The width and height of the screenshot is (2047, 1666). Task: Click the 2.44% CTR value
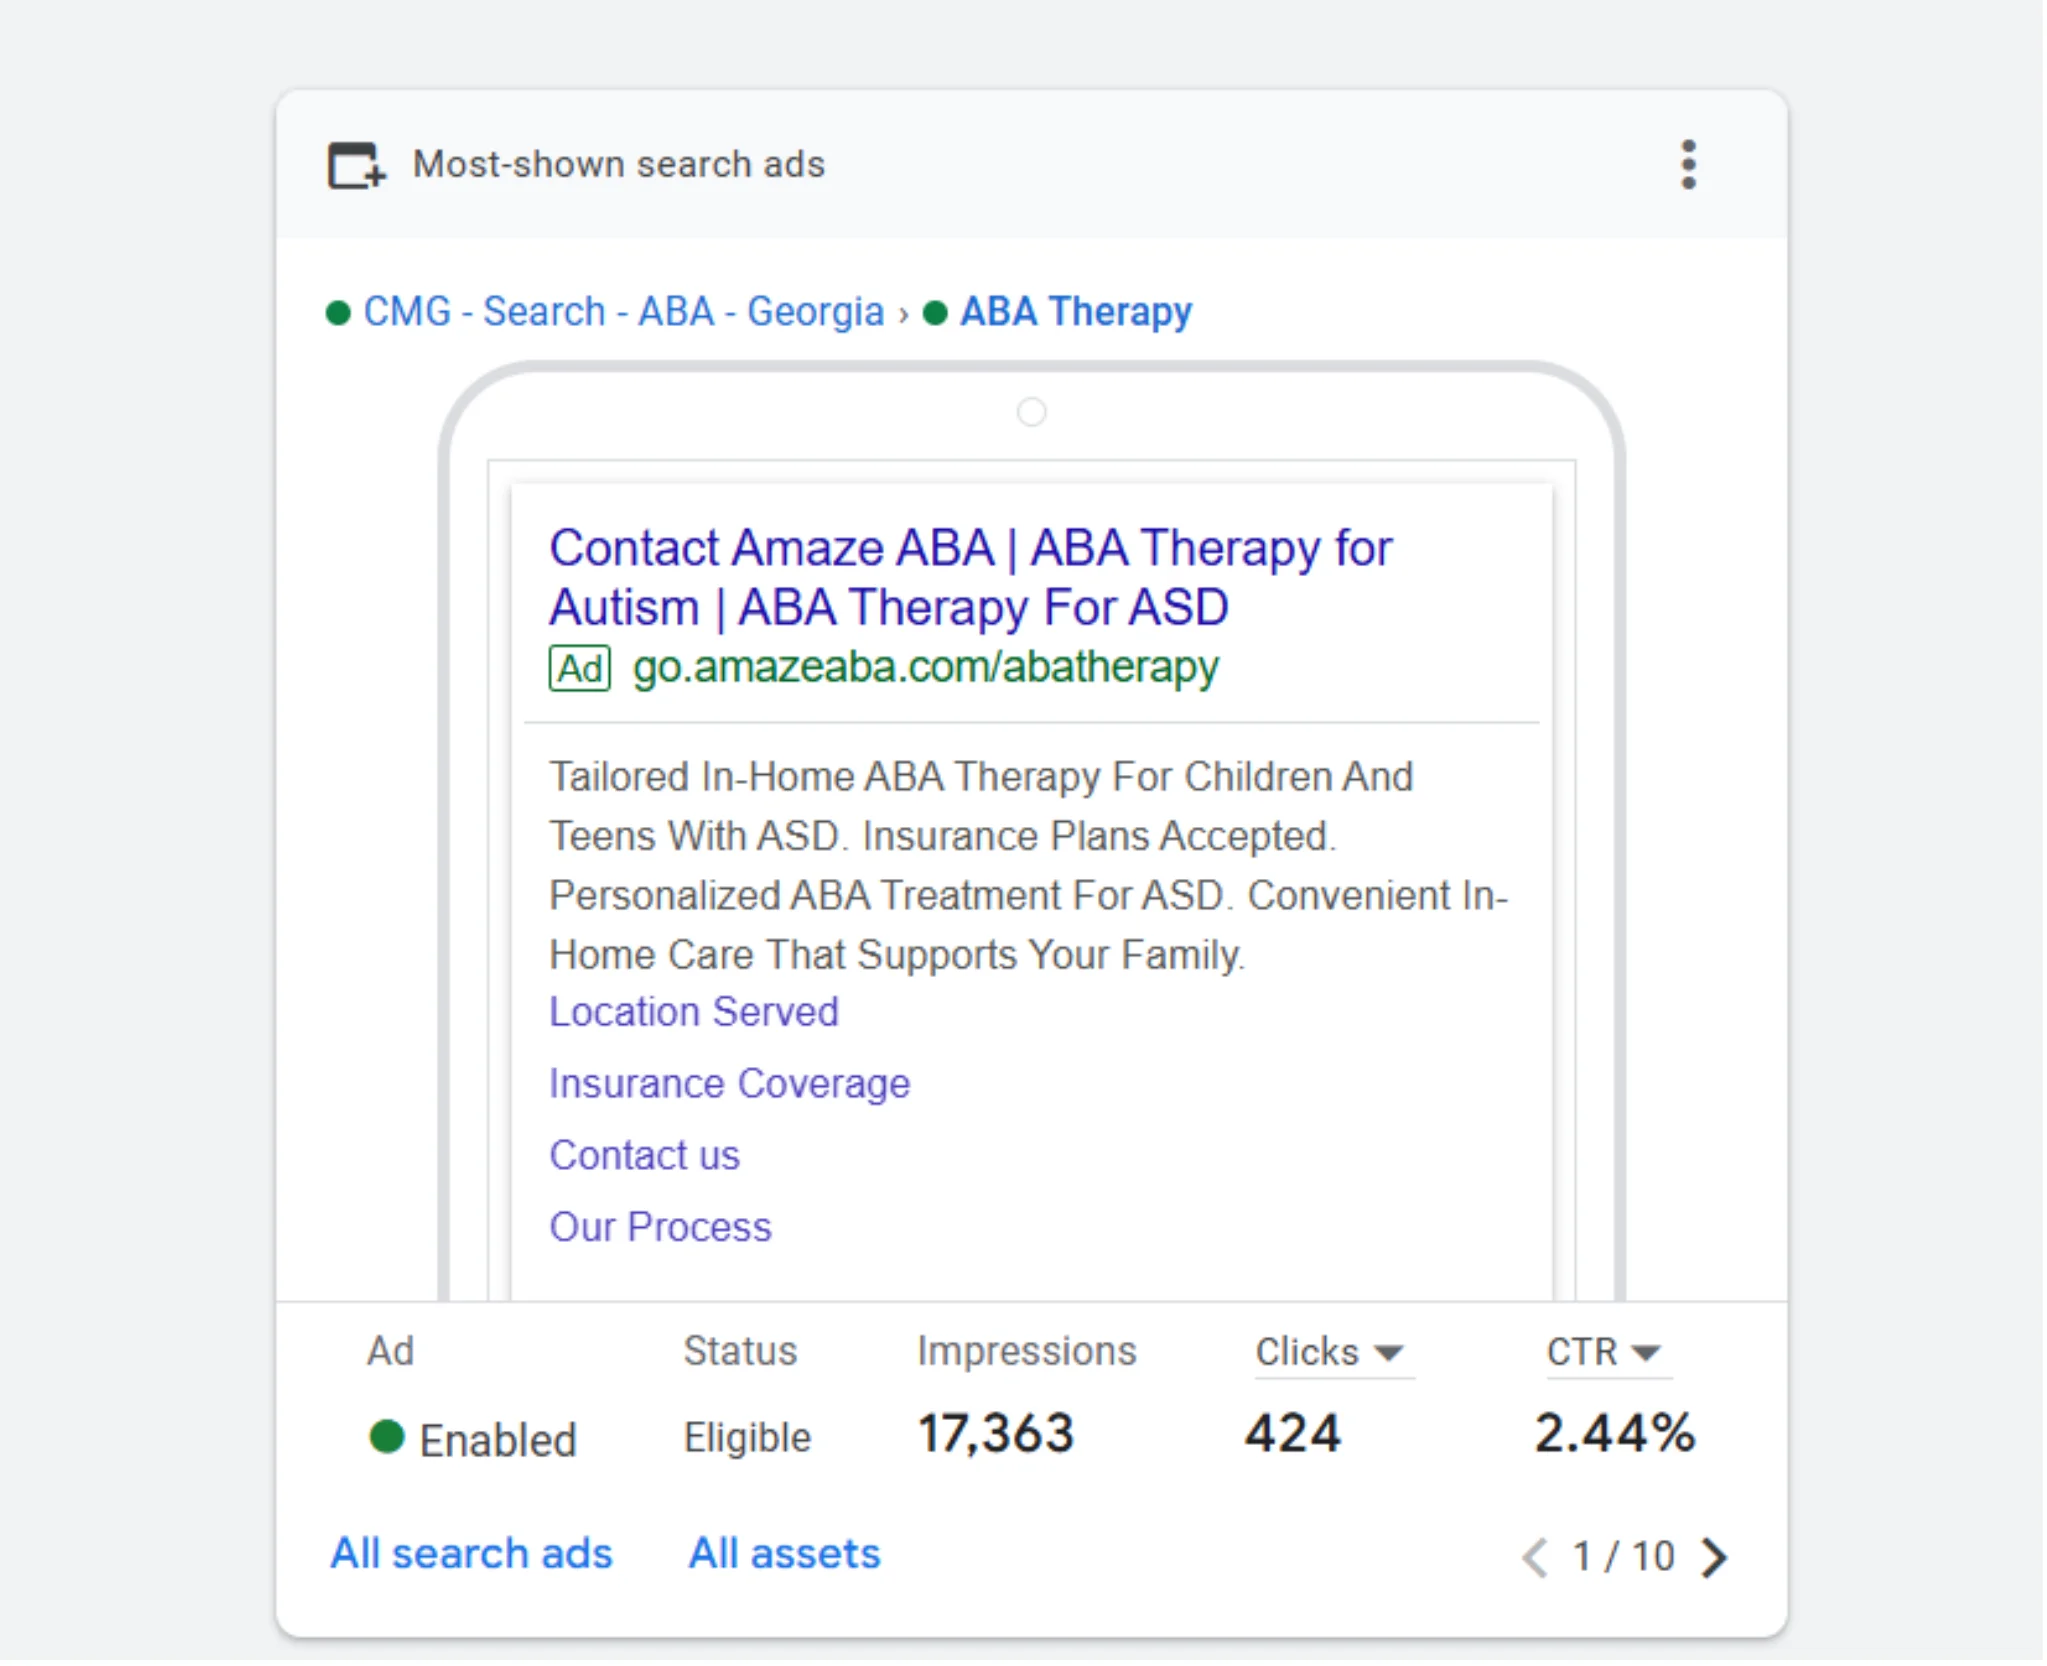pos(1615,1433)
